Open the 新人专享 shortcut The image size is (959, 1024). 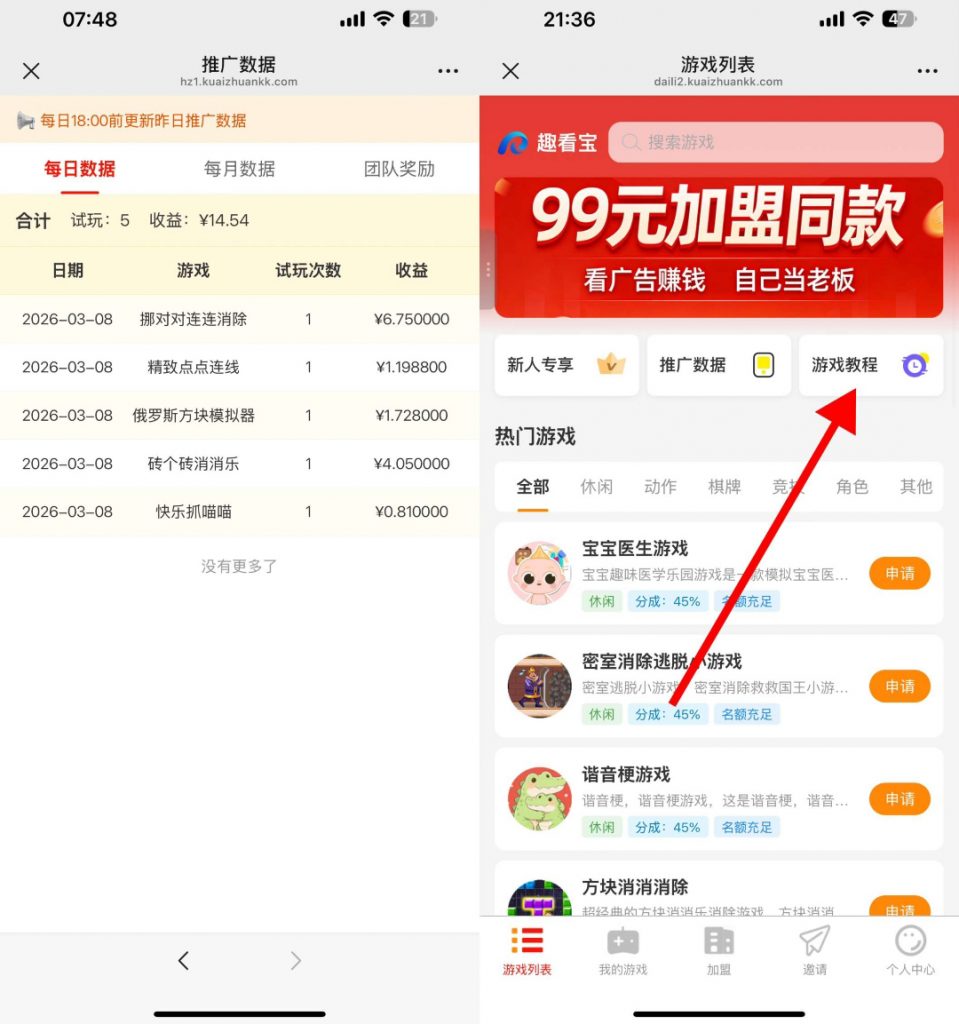click(x=566, y=365)
